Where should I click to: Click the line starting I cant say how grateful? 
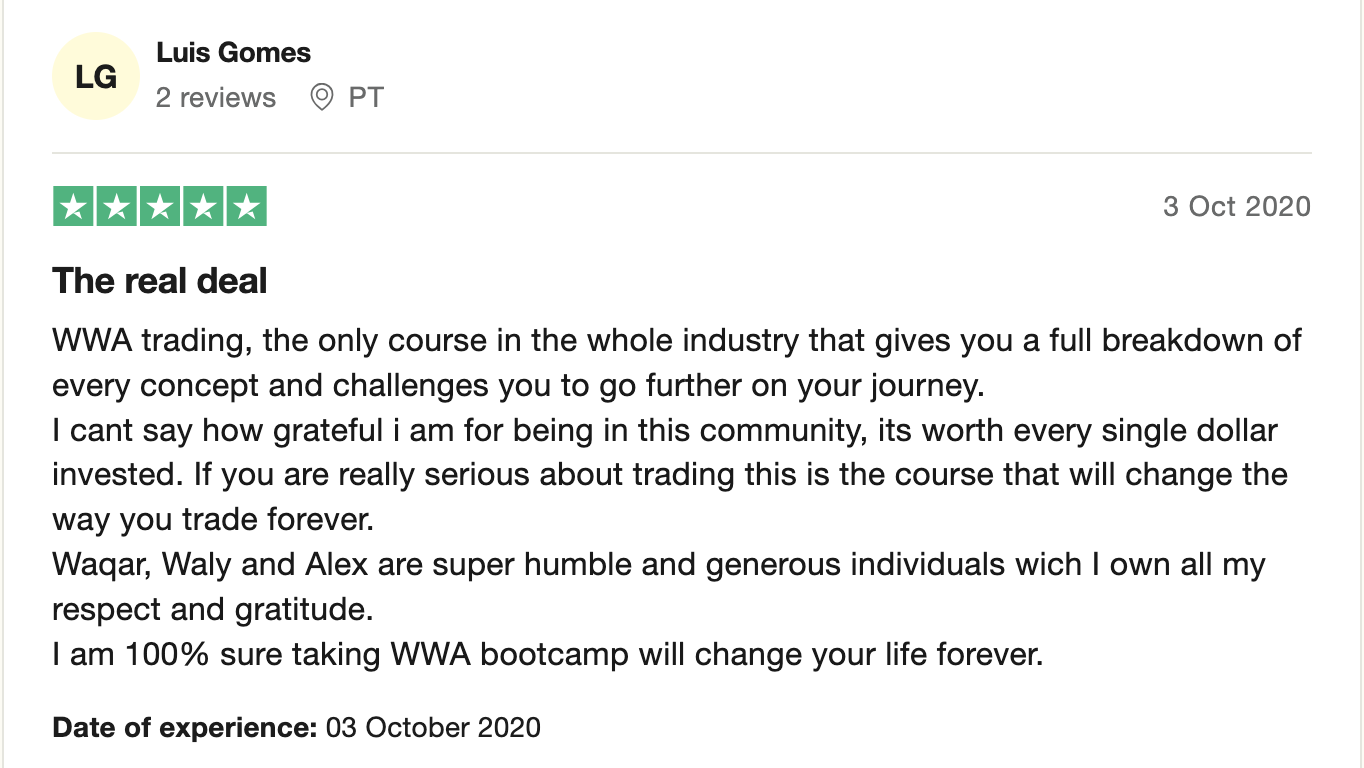click(664, 431)
